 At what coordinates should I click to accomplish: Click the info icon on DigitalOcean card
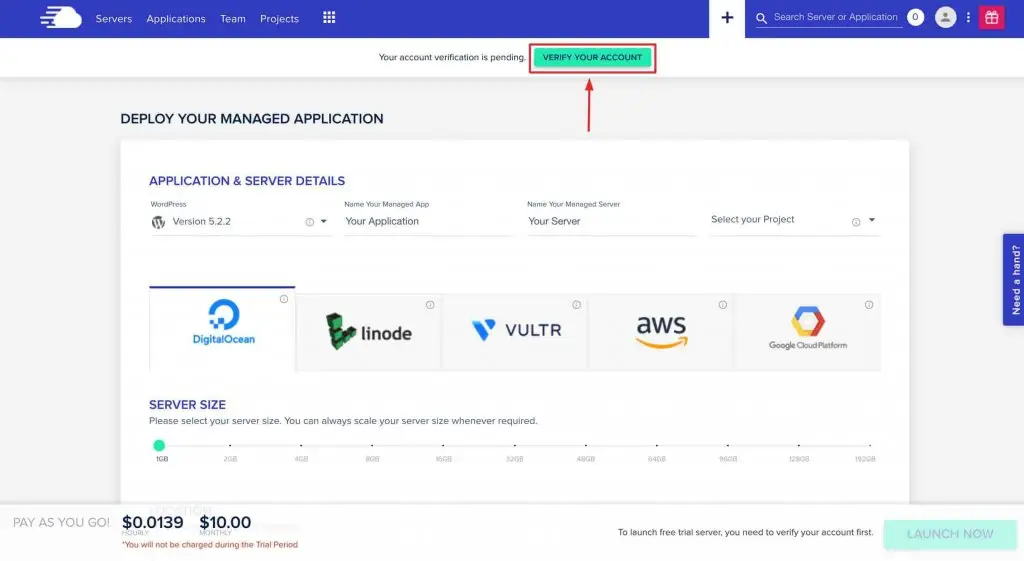(x=283, y=299)
